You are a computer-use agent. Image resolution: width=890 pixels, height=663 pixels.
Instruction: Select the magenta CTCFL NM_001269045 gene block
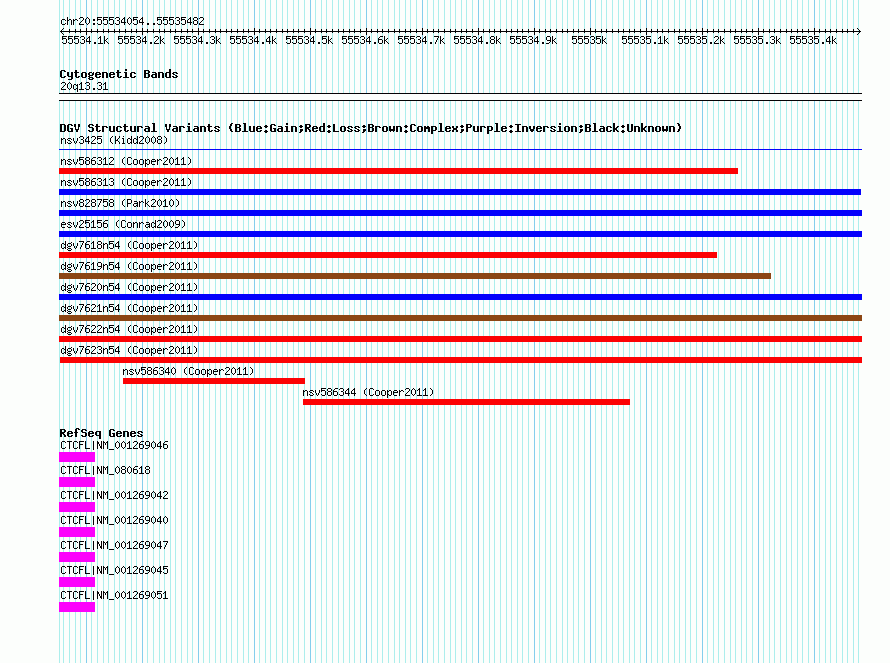(x=77, y=582)
